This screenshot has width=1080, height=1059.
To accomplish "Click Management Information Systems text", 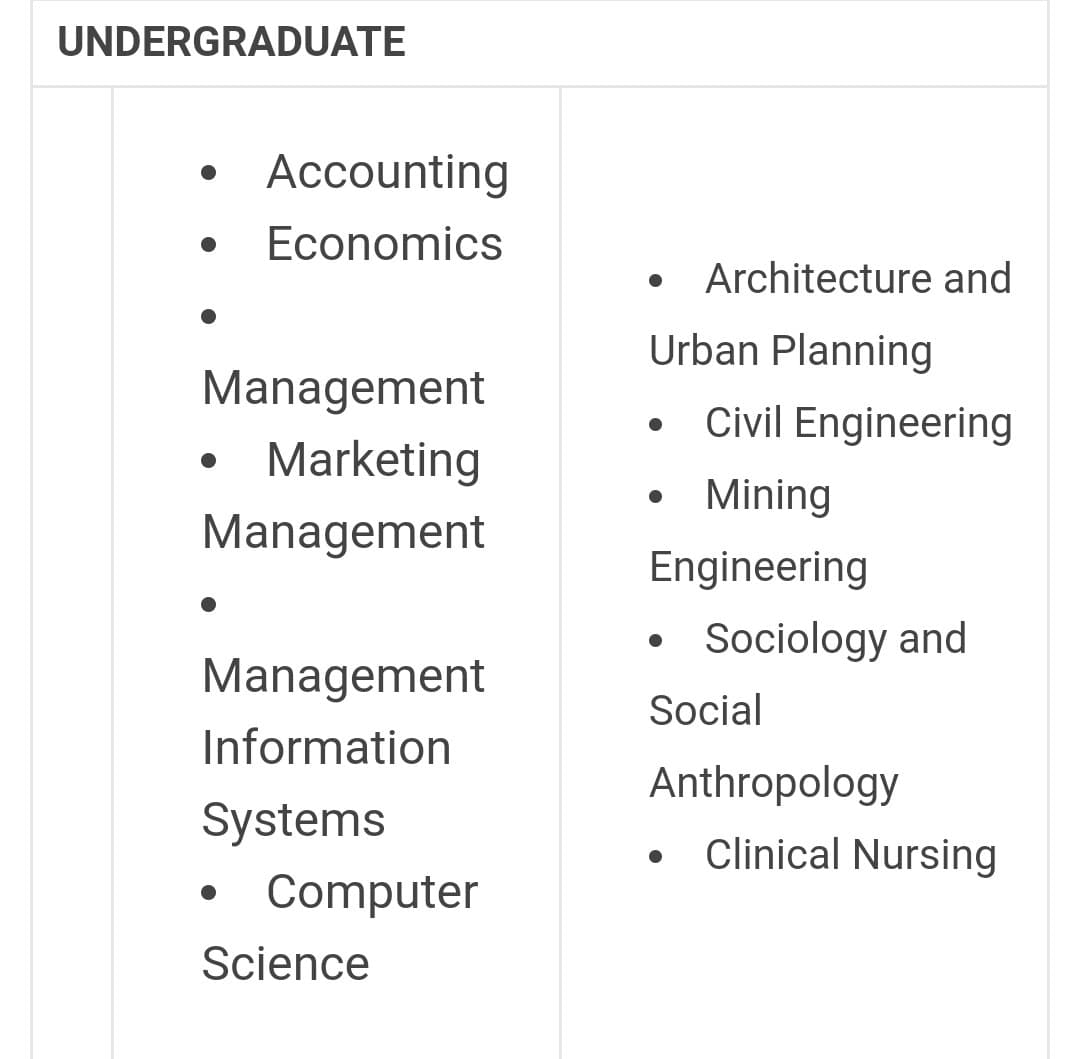I will coord(343,748).
